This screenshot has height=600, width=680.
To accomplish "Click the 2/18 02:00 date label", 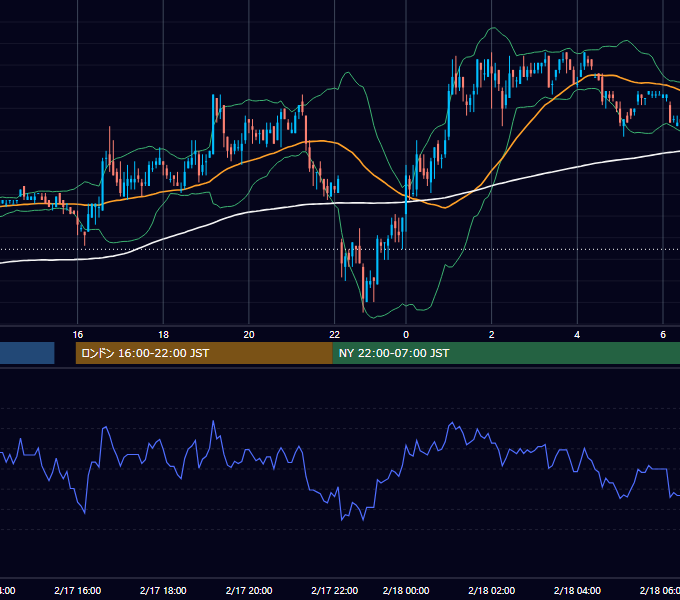I will [x=491, y=590].
